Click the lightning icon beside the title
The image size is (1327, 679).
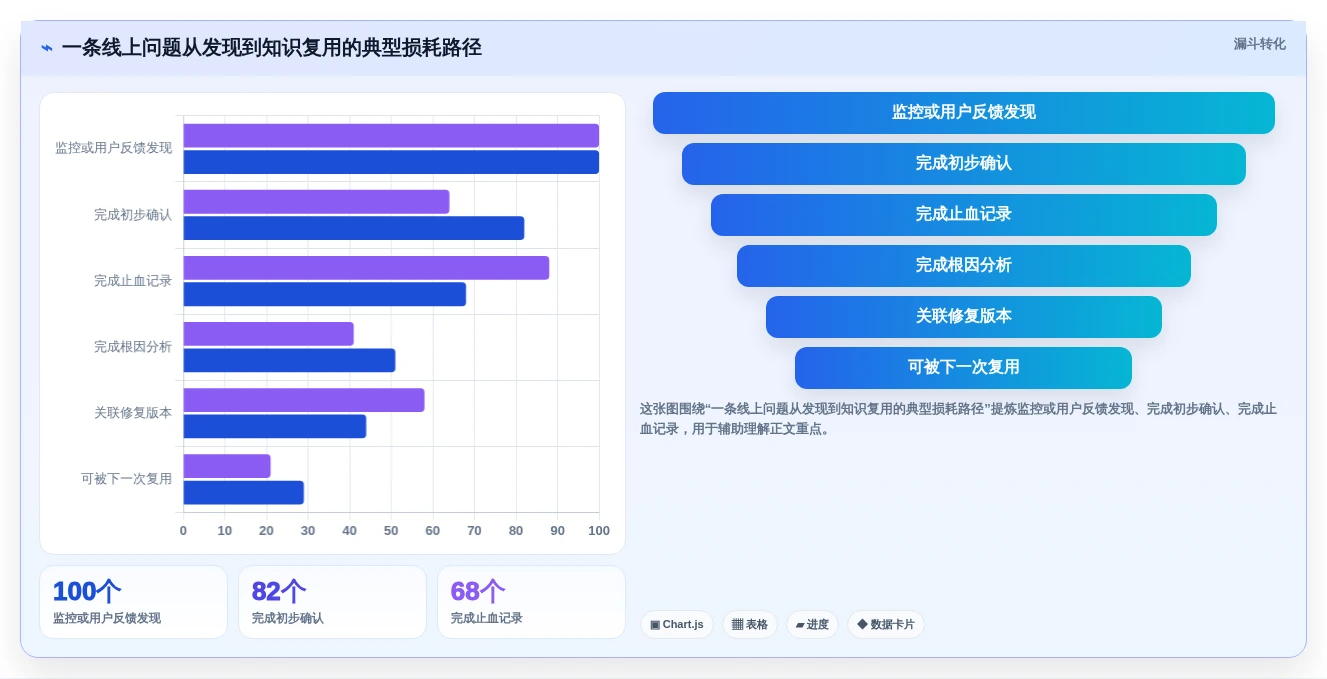point(47,48)
